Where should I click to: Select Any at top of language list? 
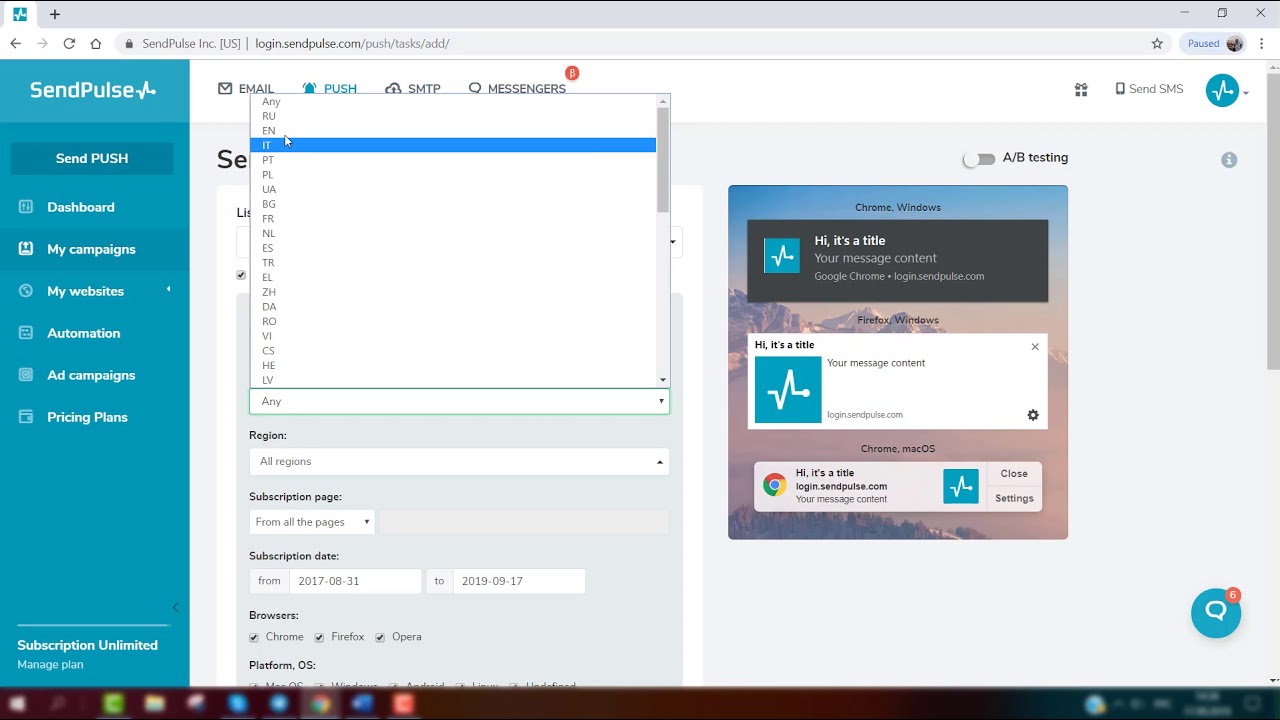[453, 102]
